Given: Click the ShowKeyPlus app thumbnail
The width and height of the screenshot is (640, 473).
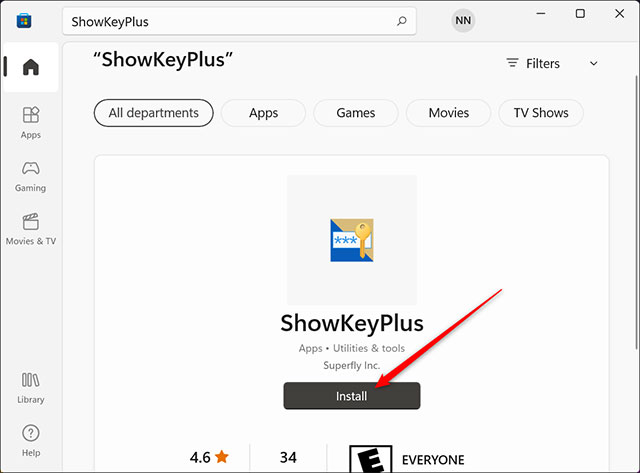Looking at the screenshot, I should [352, 240].
